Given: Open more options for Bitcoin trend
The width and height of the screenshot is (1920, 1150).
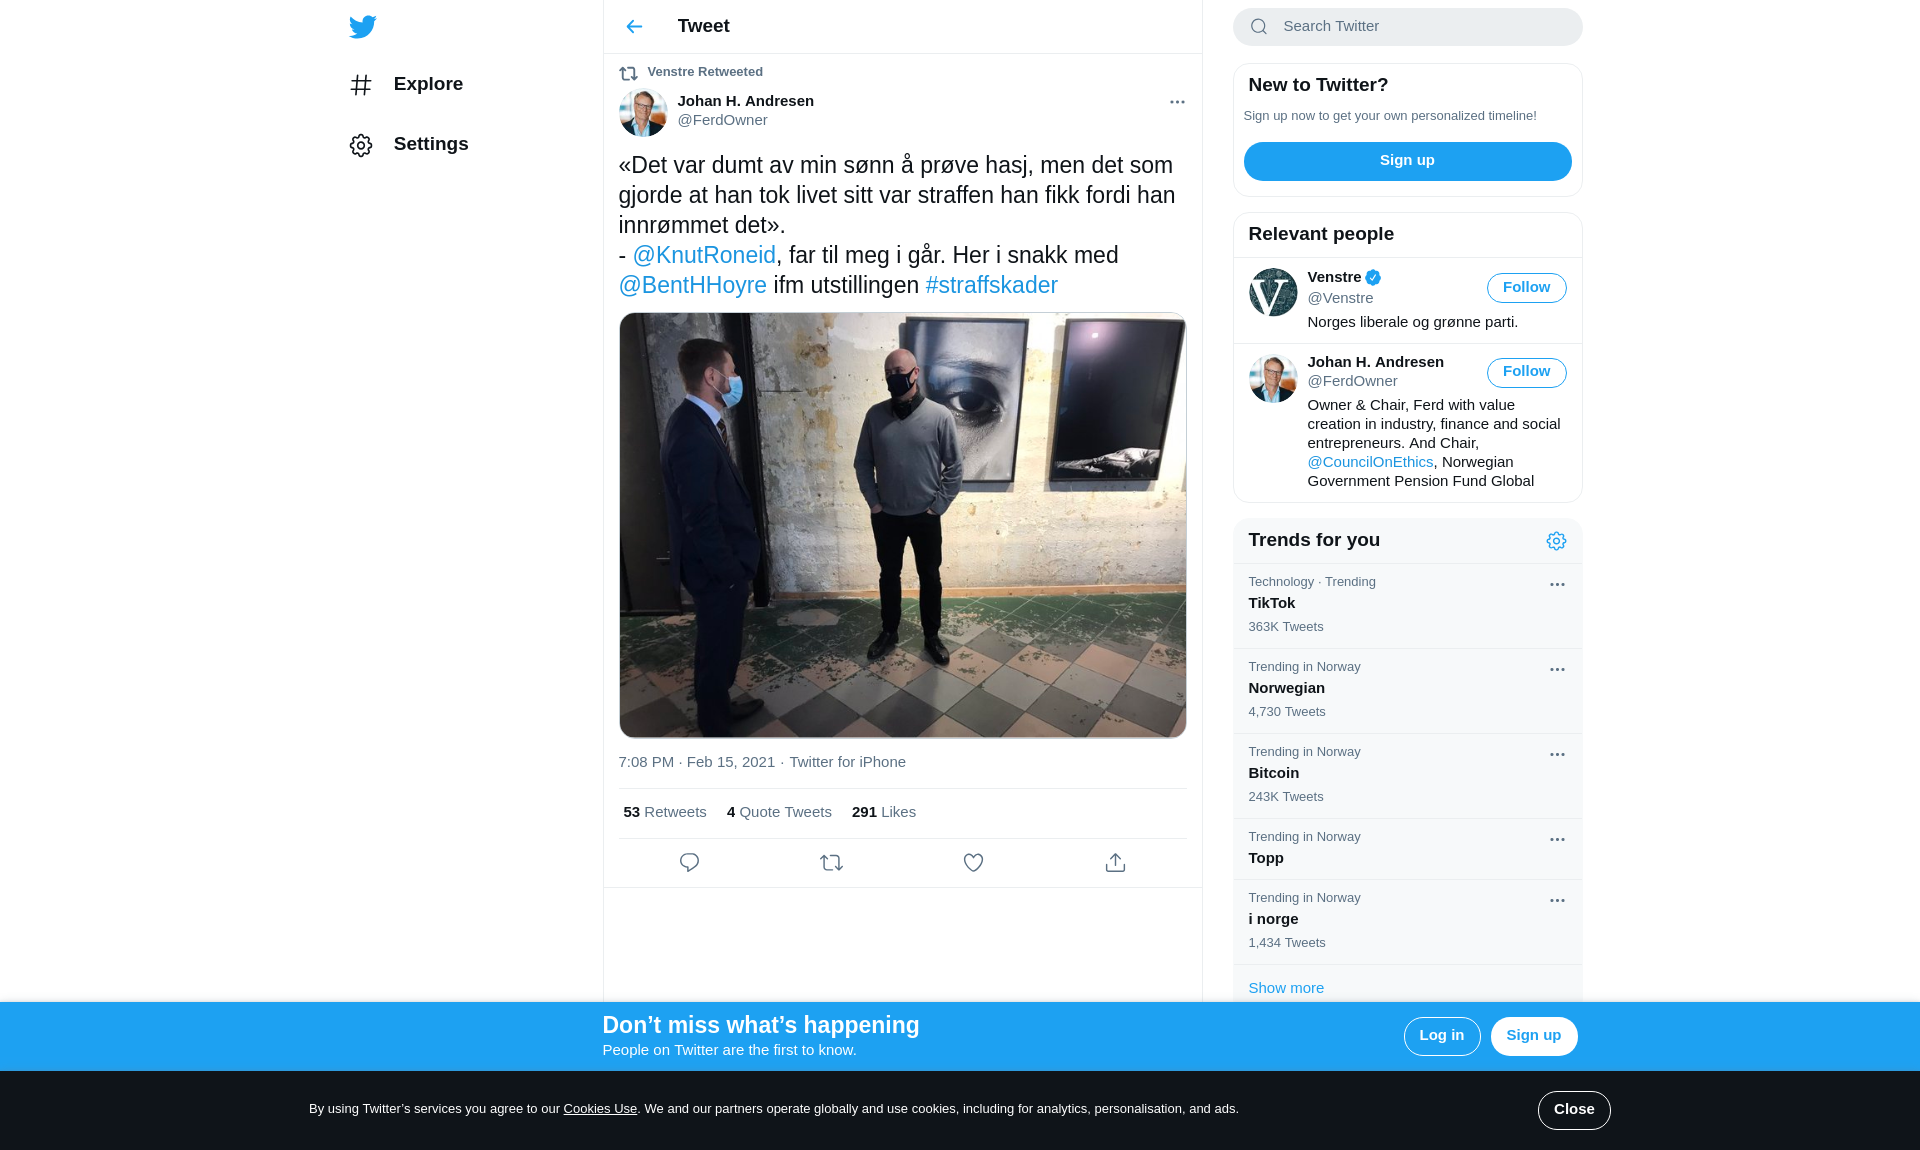Looking at the screenshot, I should (x=1557, y=755).
